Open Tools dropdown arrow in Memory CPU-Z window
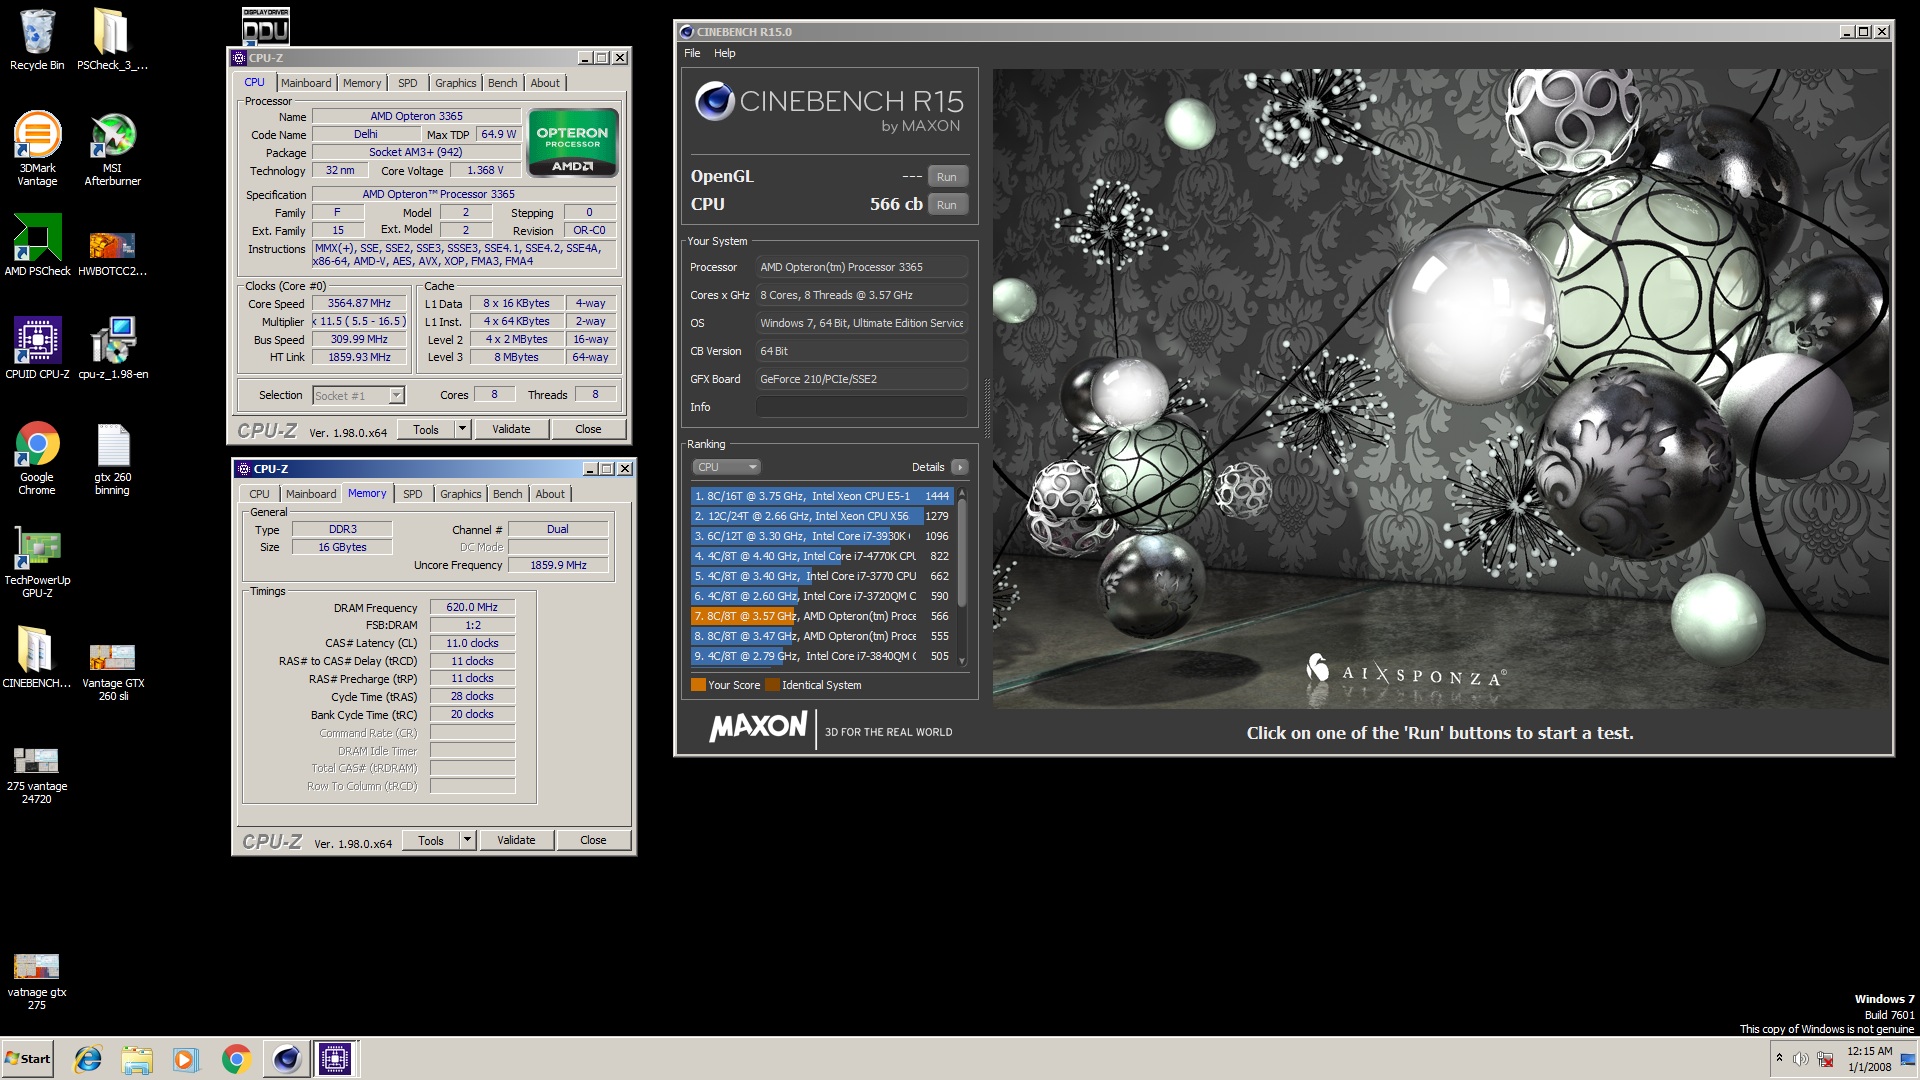The width and height of the screenshot is (1920, 1080). [467, 840]
